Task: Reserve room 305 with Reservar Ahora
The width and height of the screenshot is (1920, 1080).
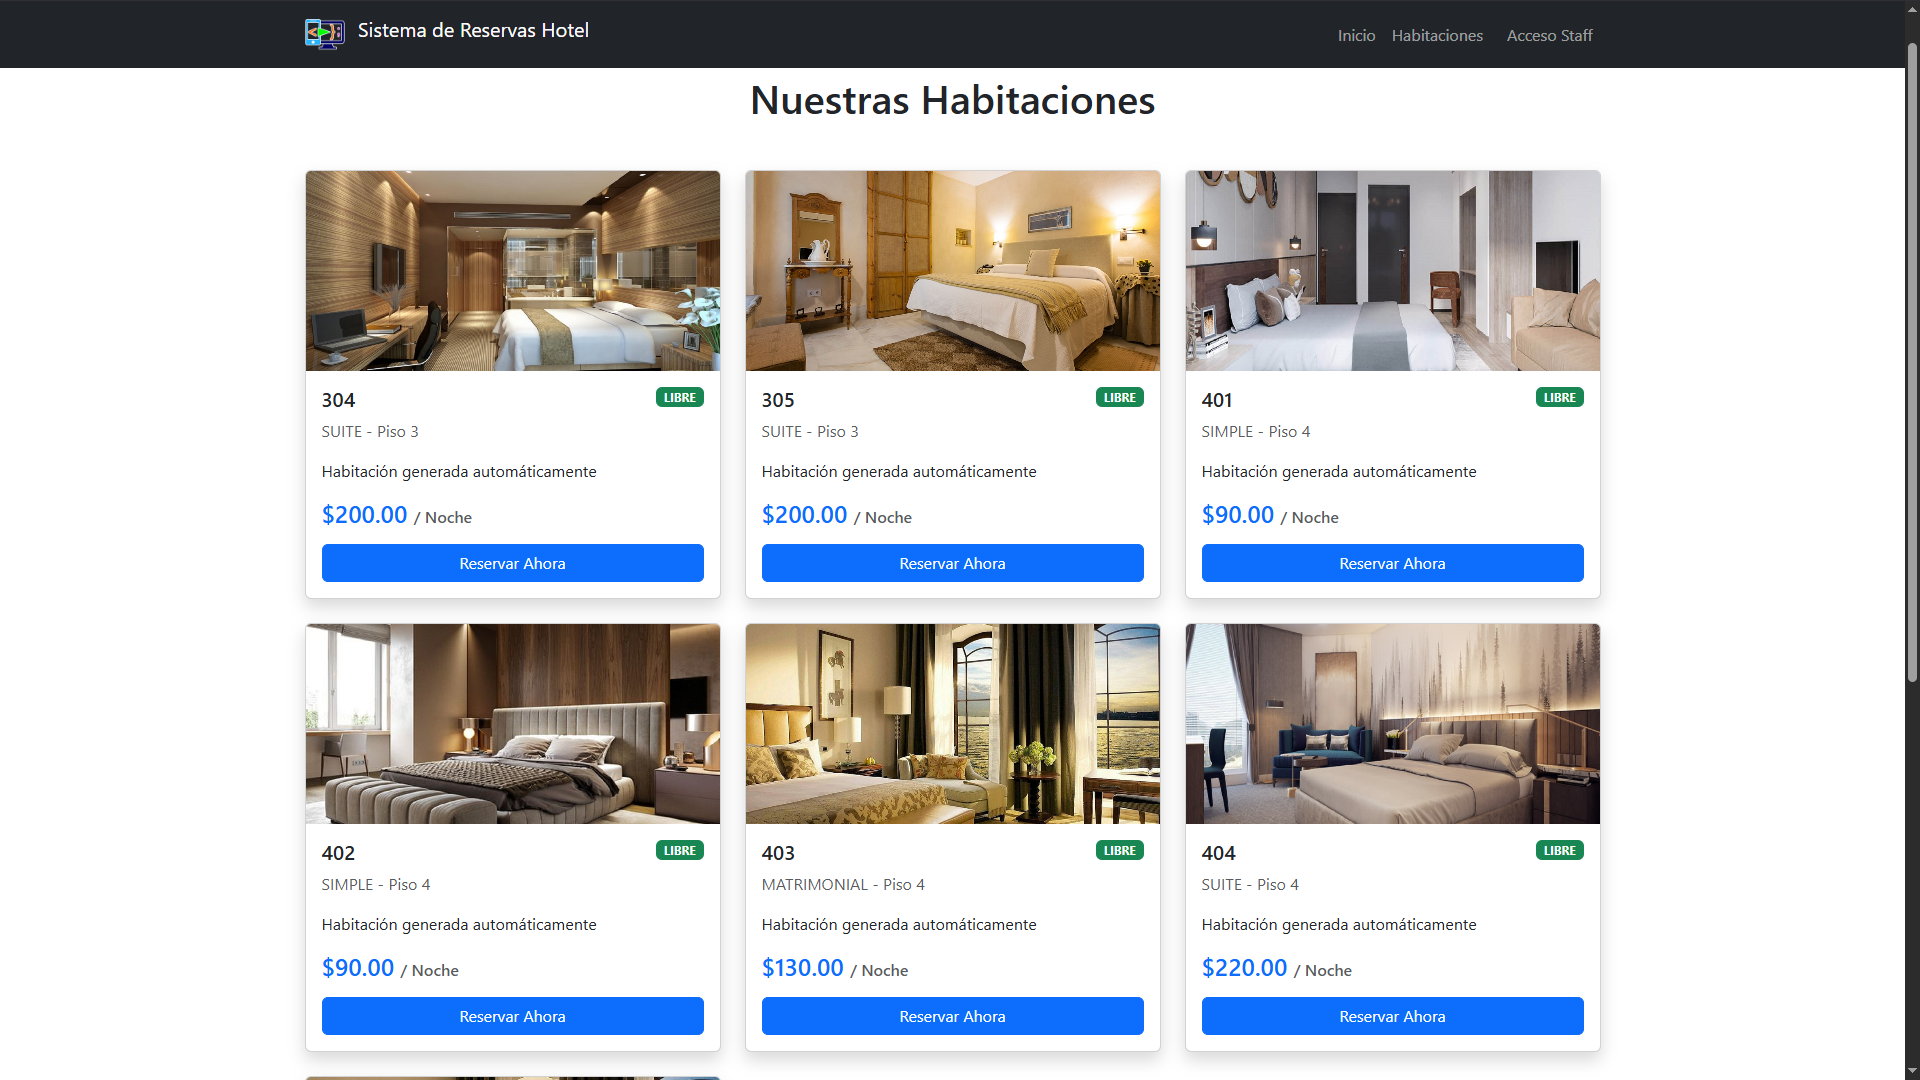Action: 953,563
